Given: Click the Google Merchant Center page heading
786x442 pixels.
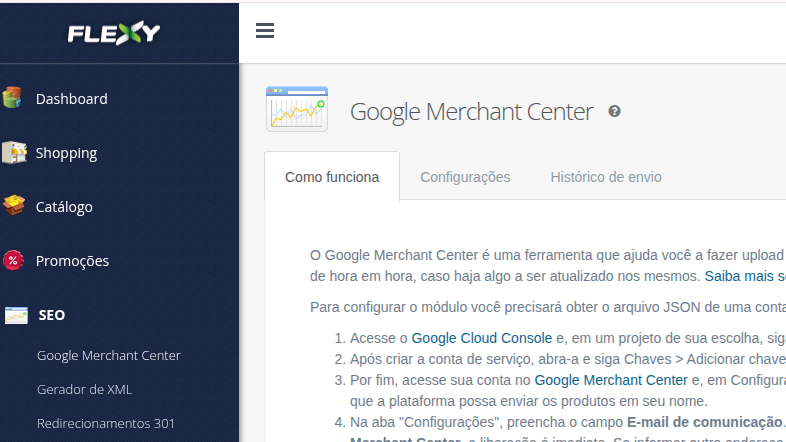Looking at the screenshot, I should coord(472,112).
